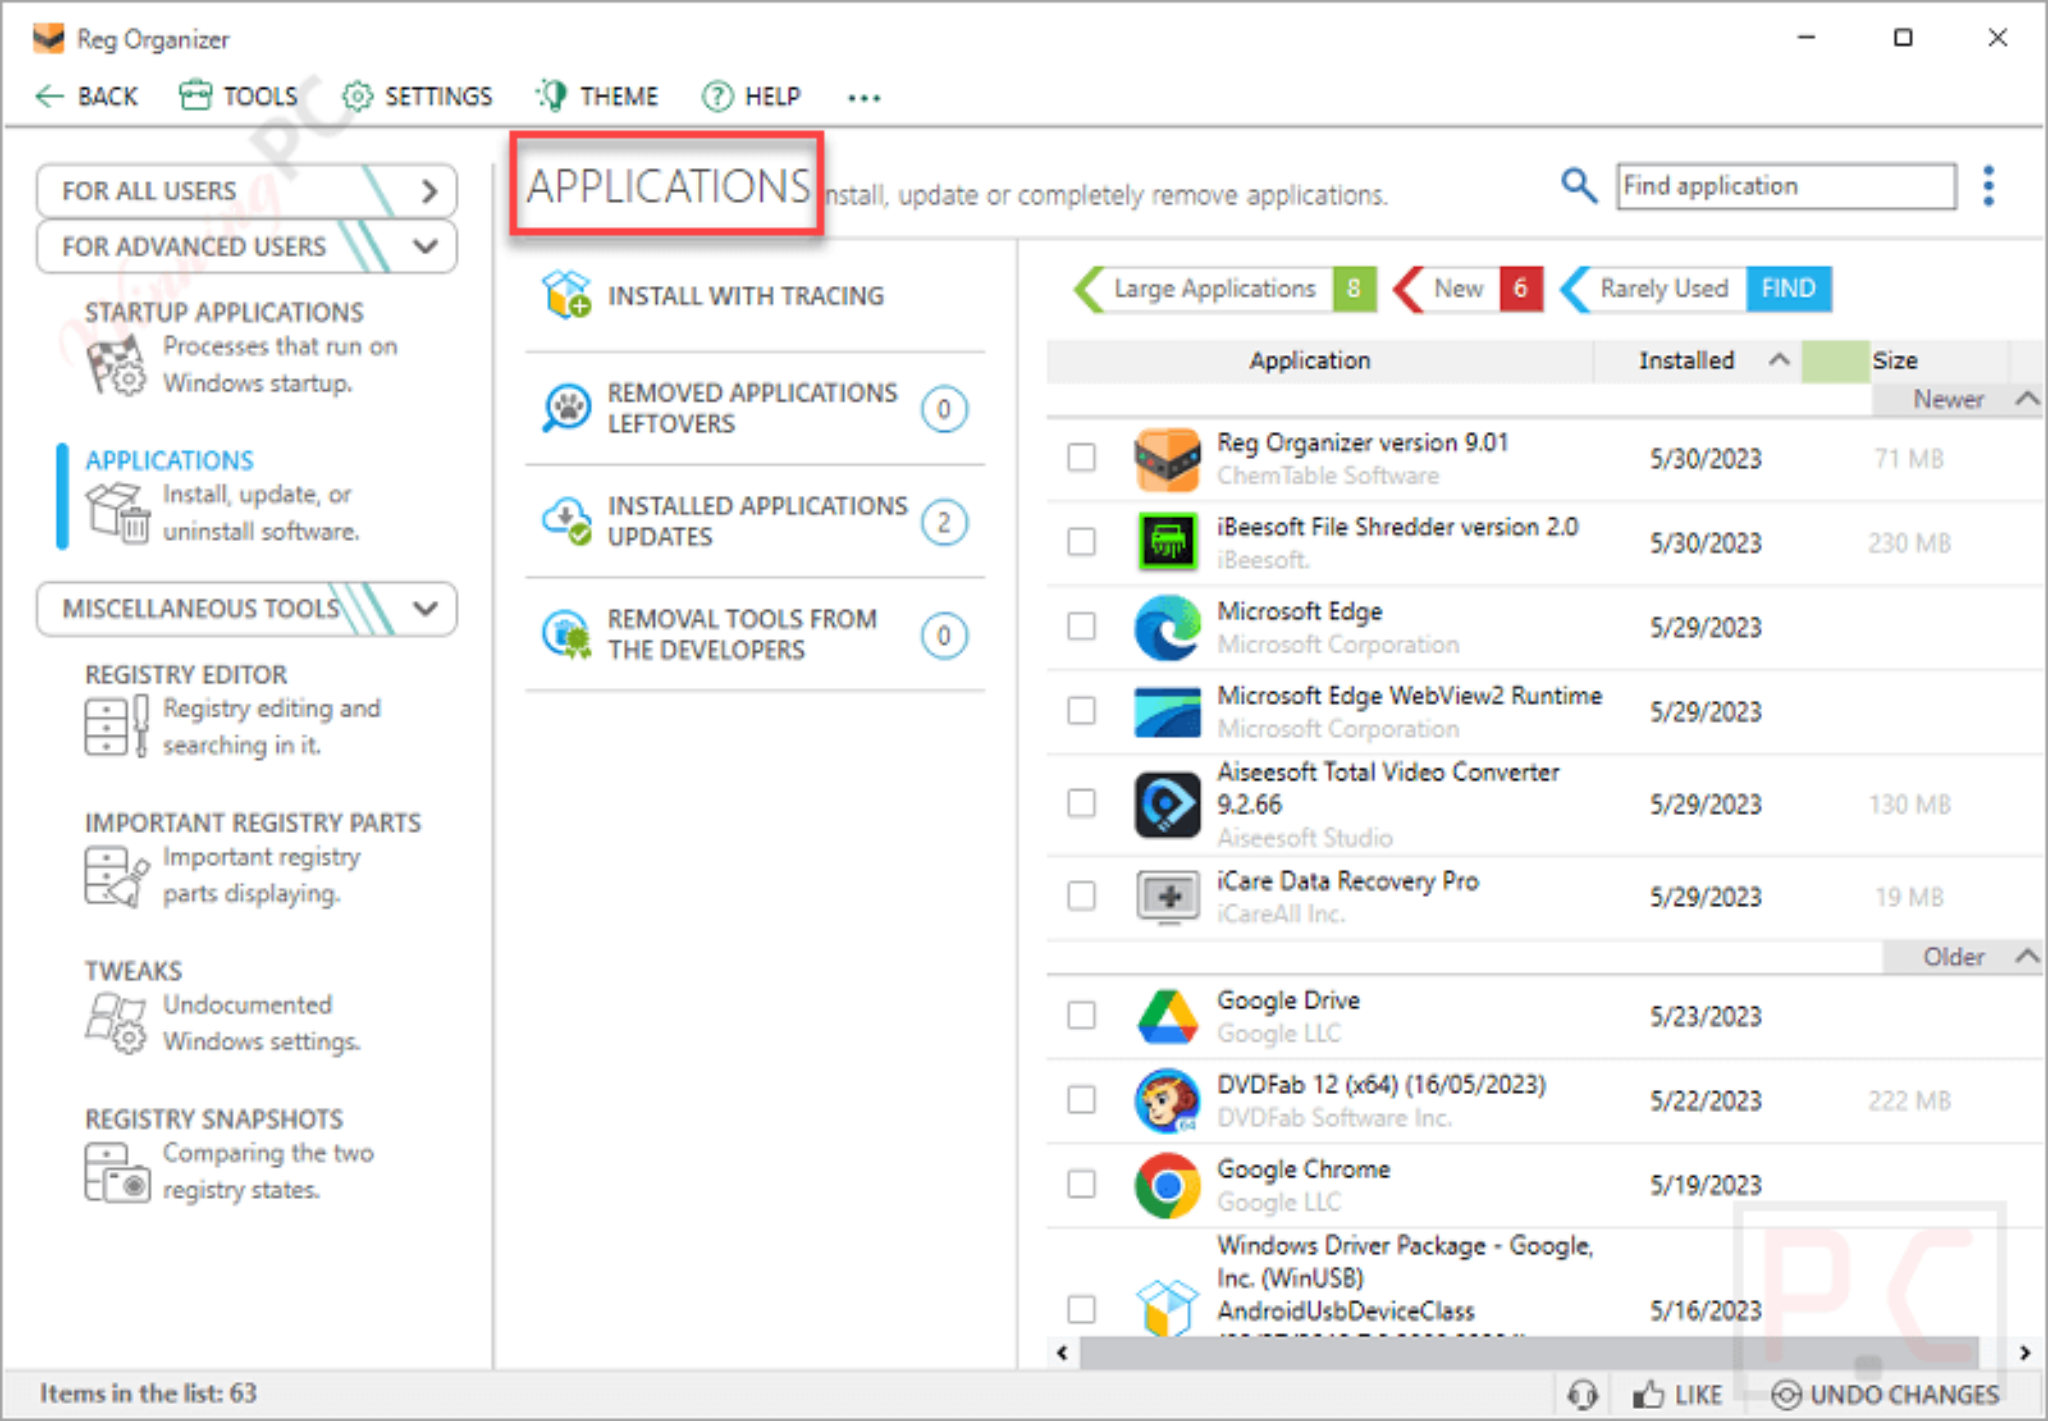Screen dimensions: 2048x1421
Task: Open the Settings menu
Action: [418, 96]
